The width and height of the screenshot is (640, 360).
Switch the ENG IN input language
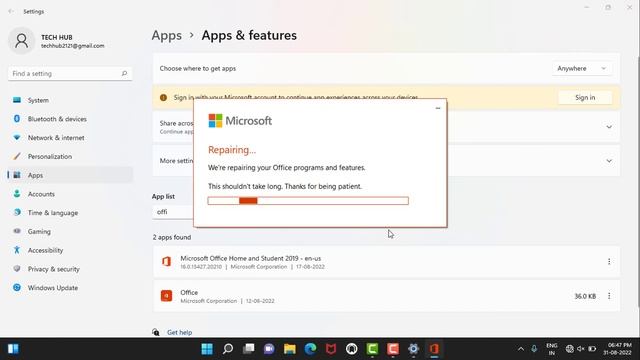click(551, 349)
